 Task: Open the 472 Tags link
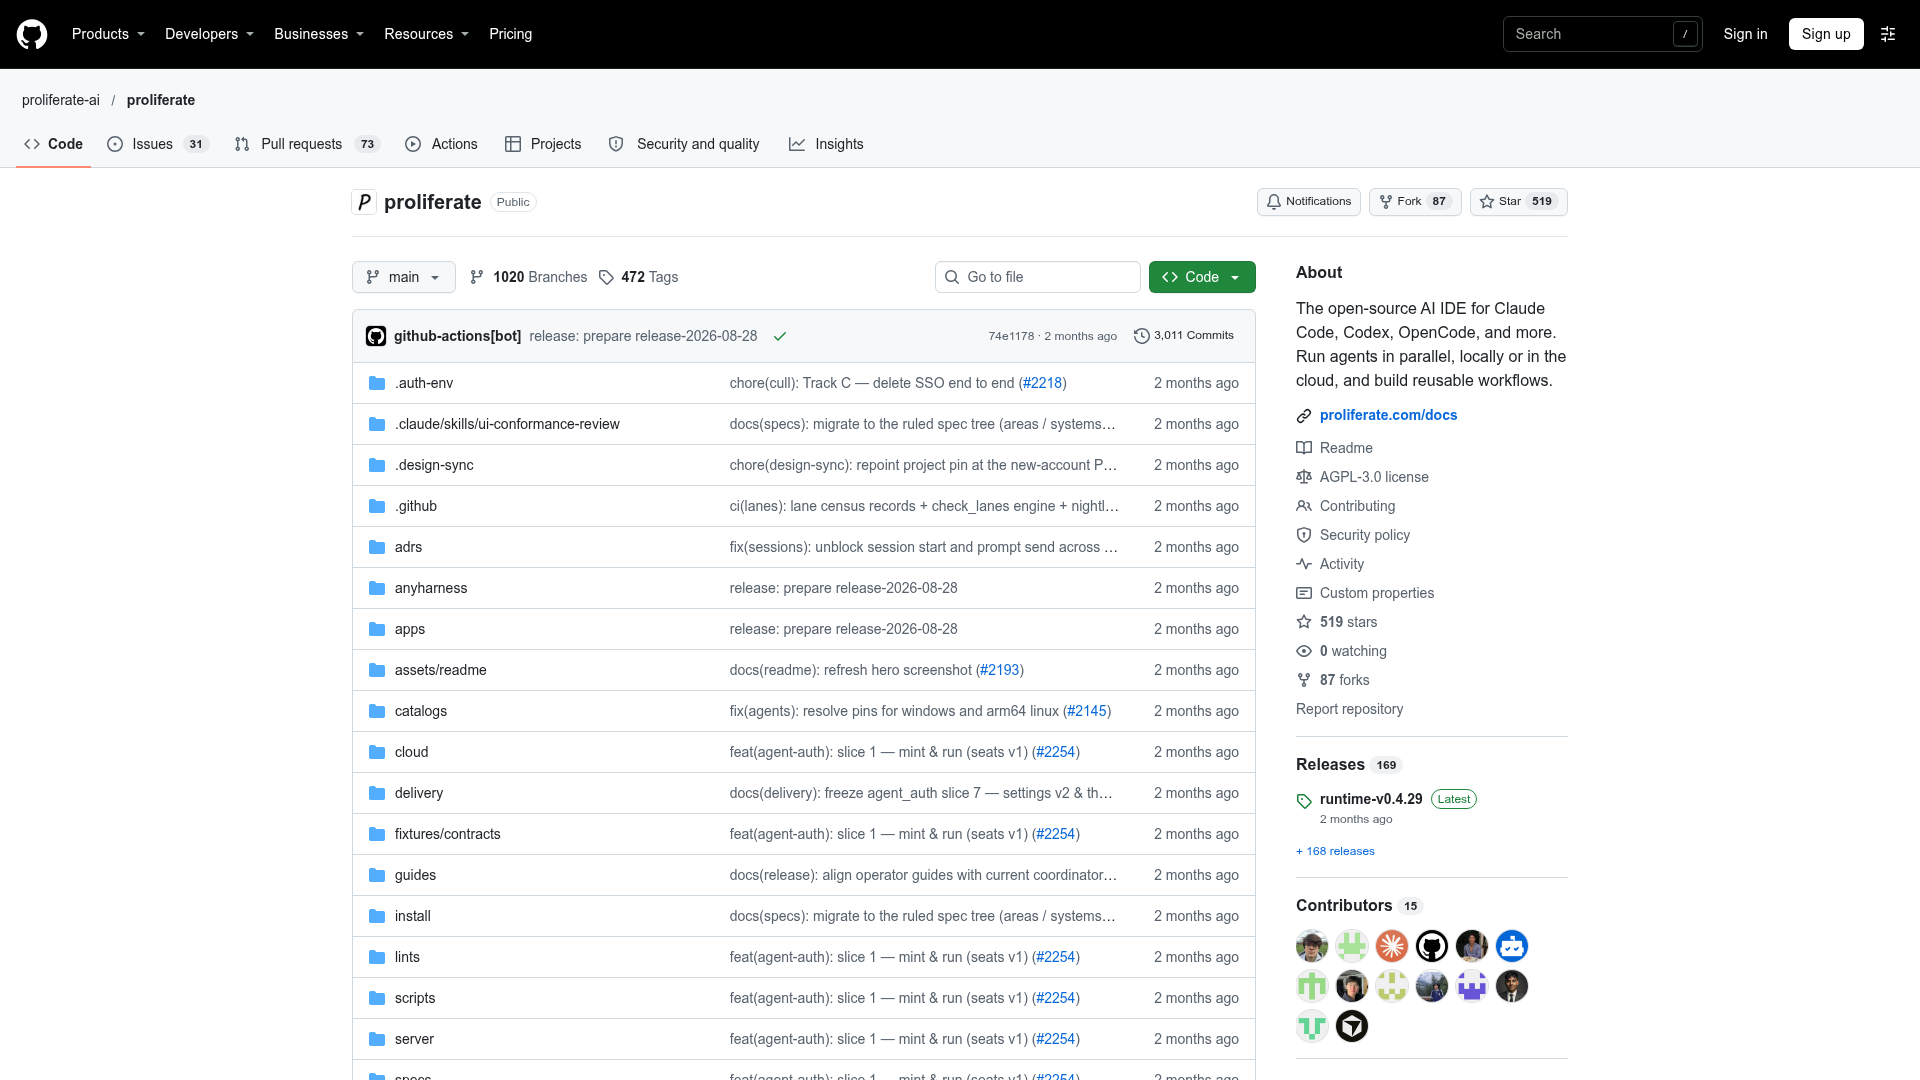point(638,277)
